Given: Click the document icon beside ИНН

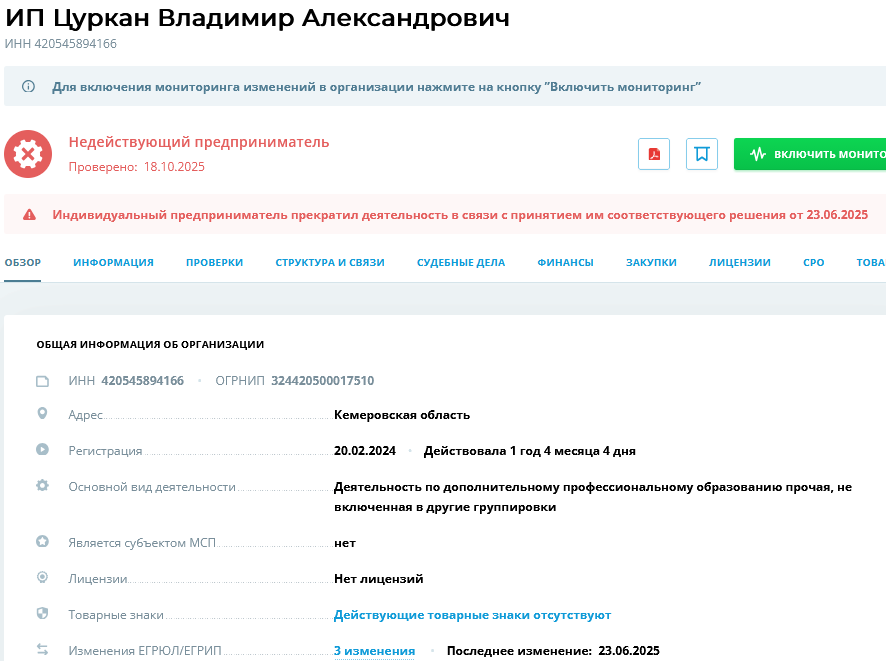Looking at the screenshot, I should (41, 380).
